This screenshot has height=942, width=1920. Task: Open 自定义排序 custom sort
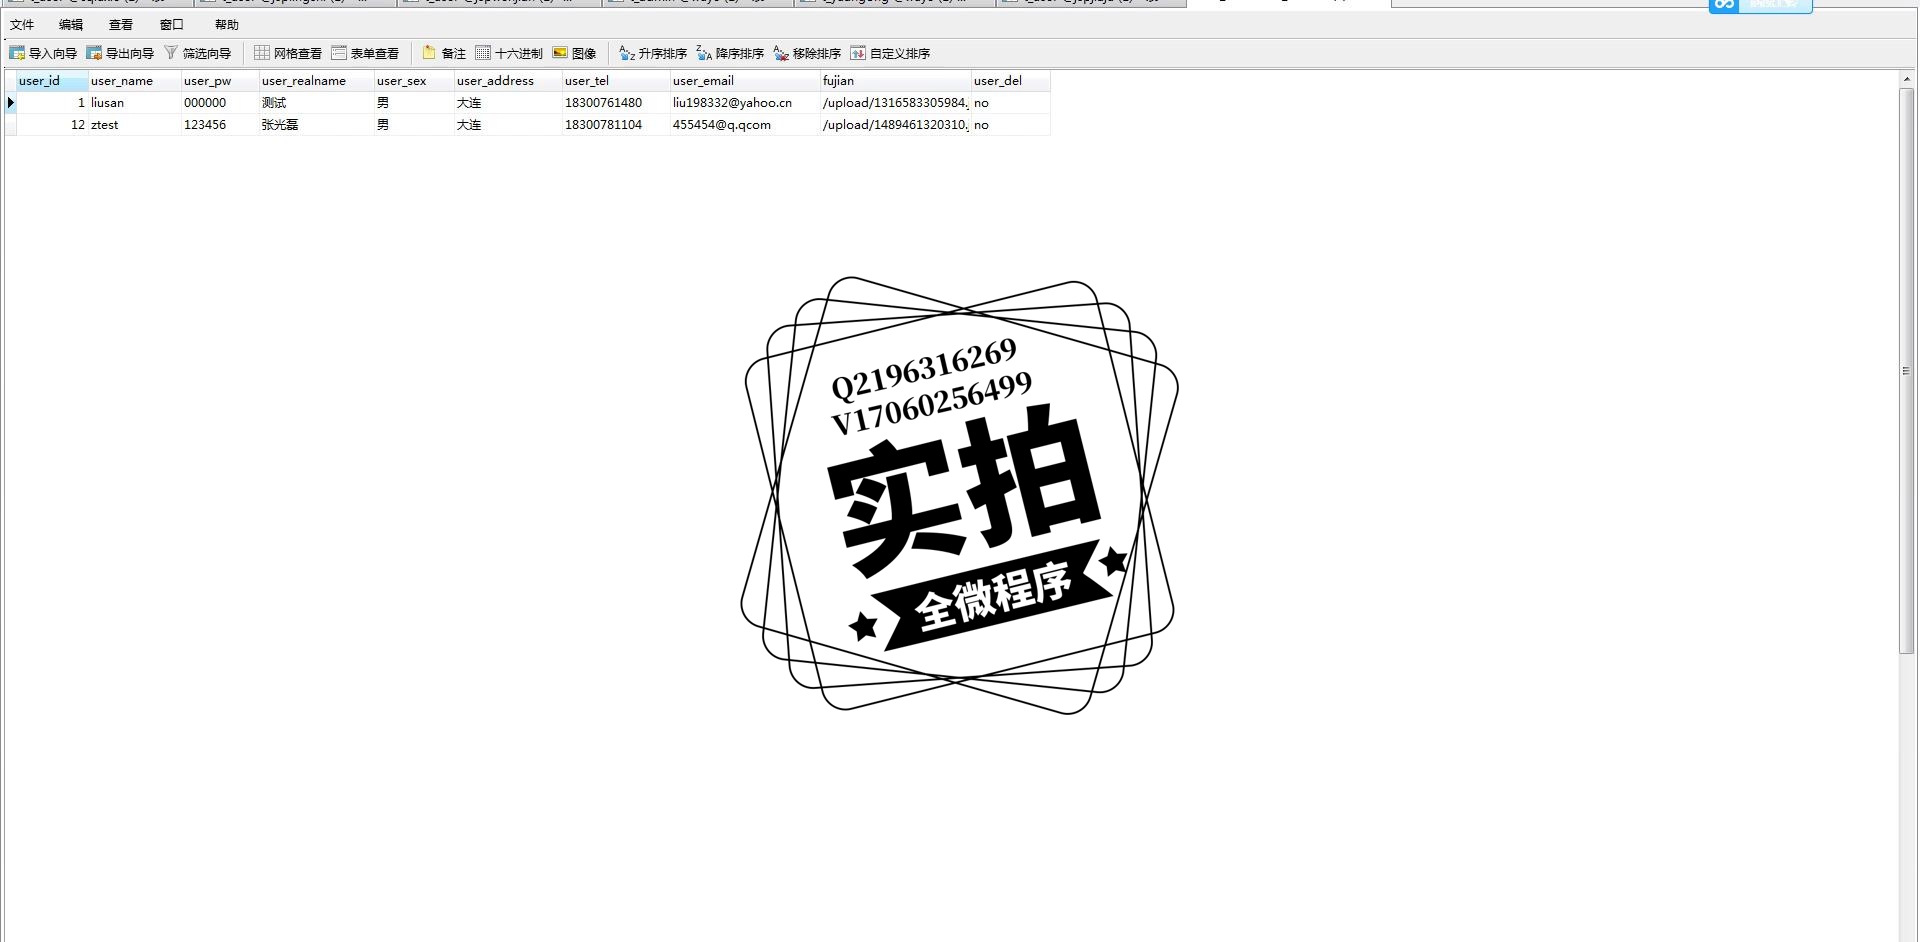(x=890, y=53)
